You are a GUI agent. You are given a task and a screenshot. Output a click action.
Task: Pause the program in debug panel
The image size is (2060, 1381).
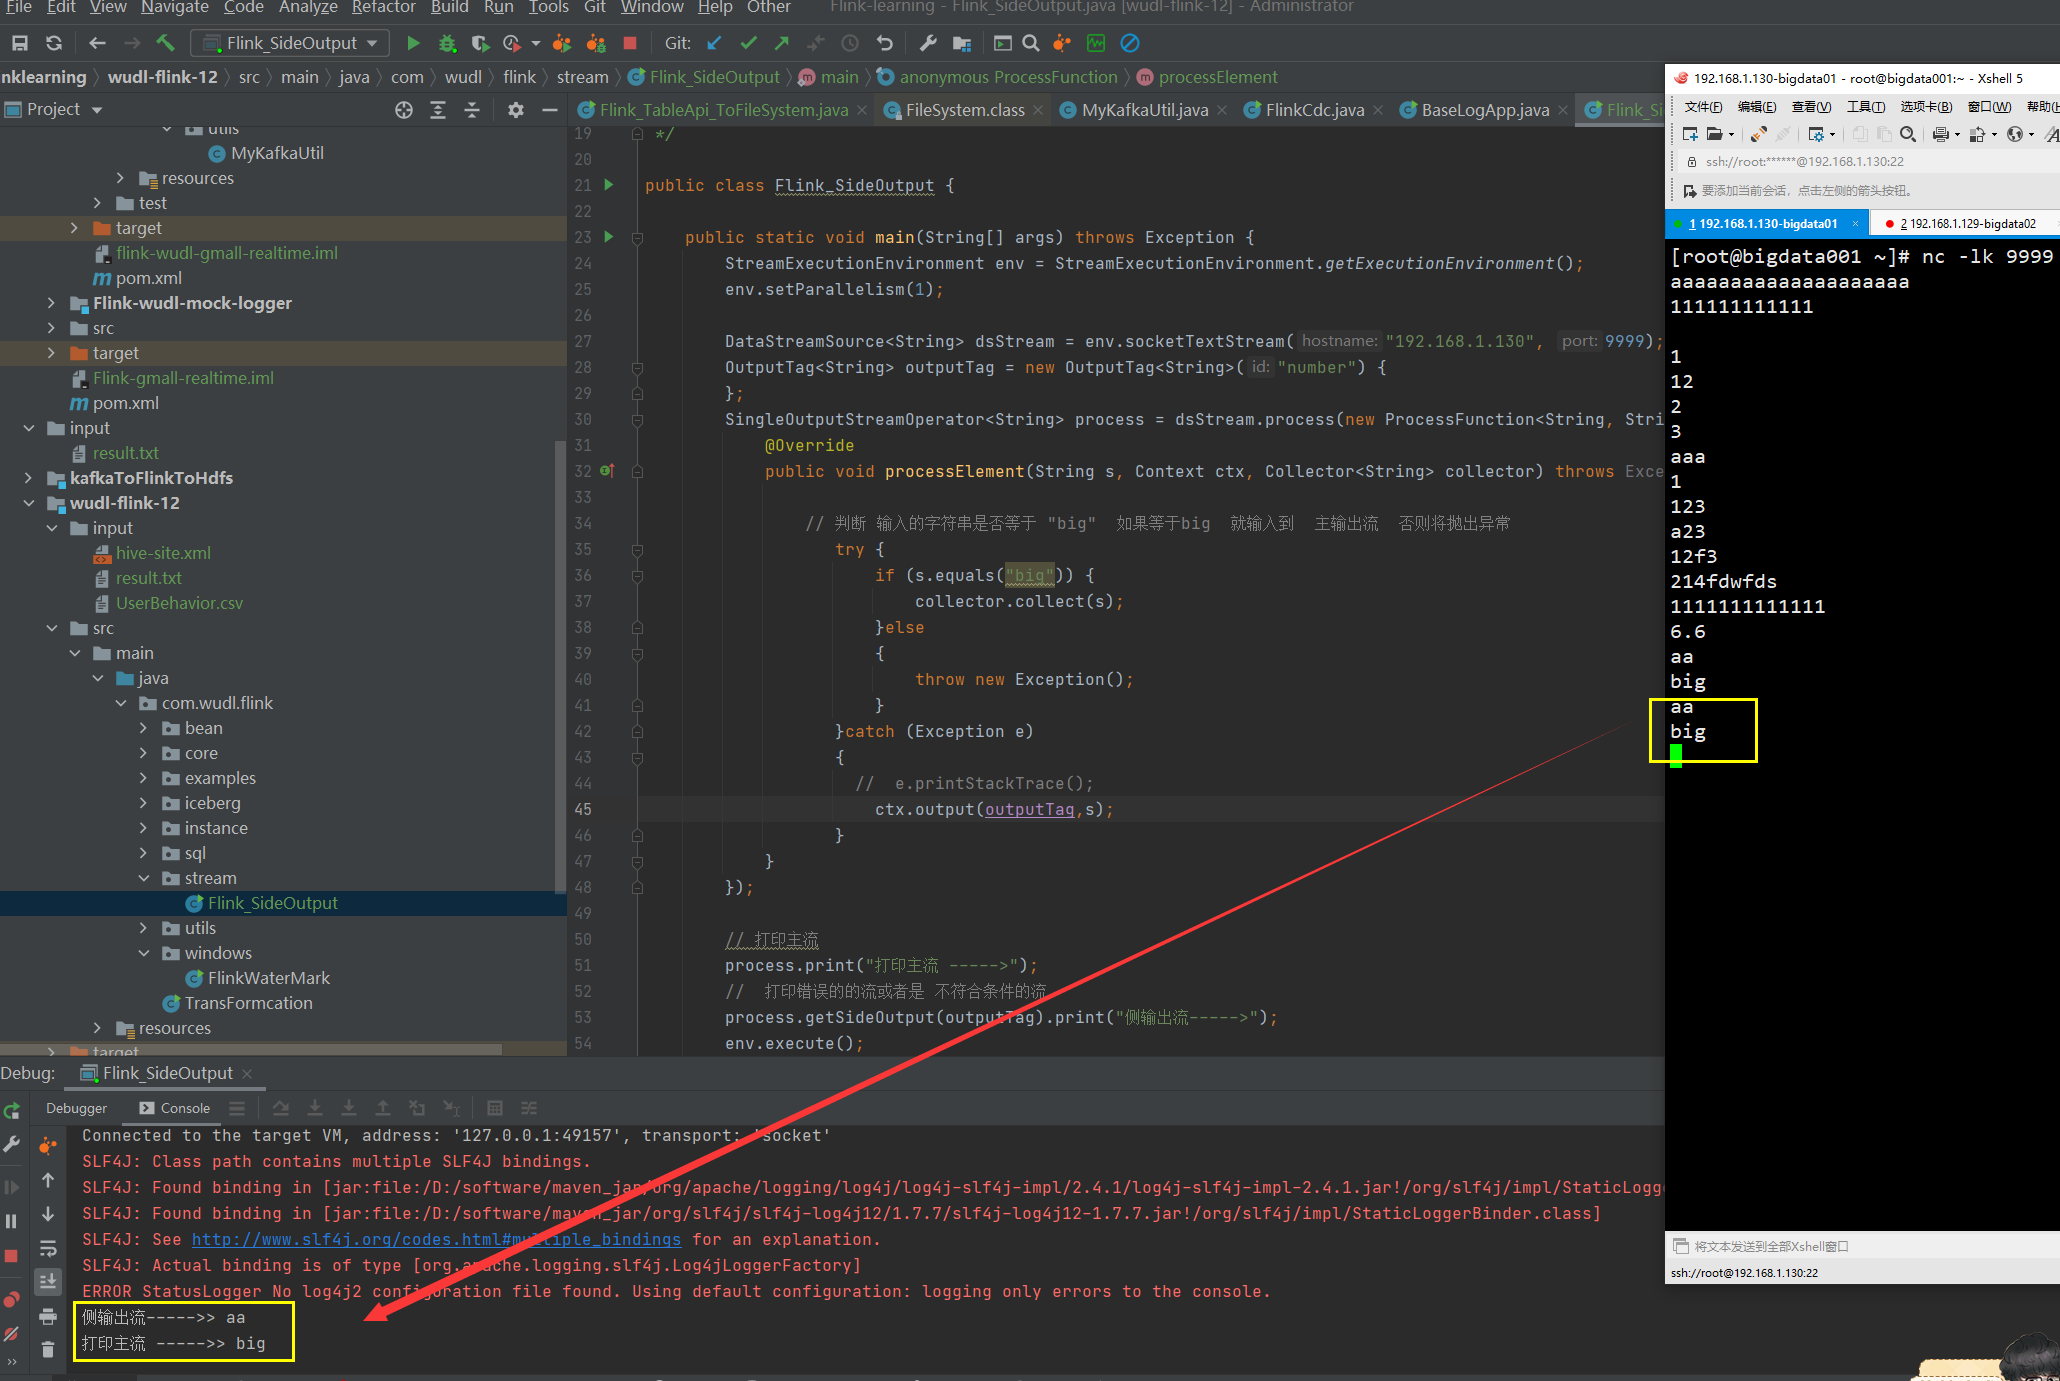click(12, 1221)
